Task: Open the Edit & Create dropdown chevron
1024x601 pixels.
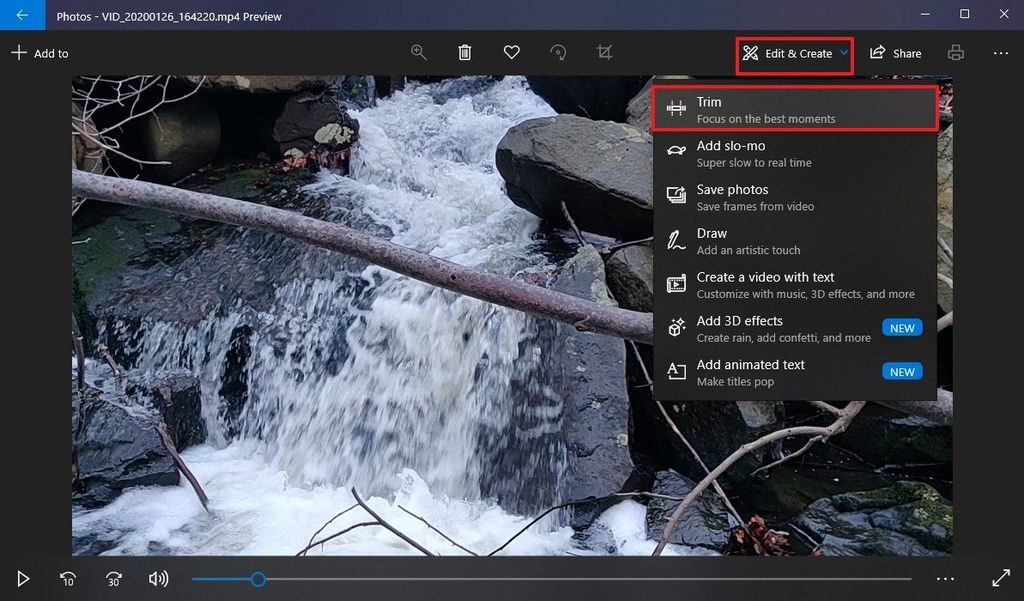Action: coord(843,53)
